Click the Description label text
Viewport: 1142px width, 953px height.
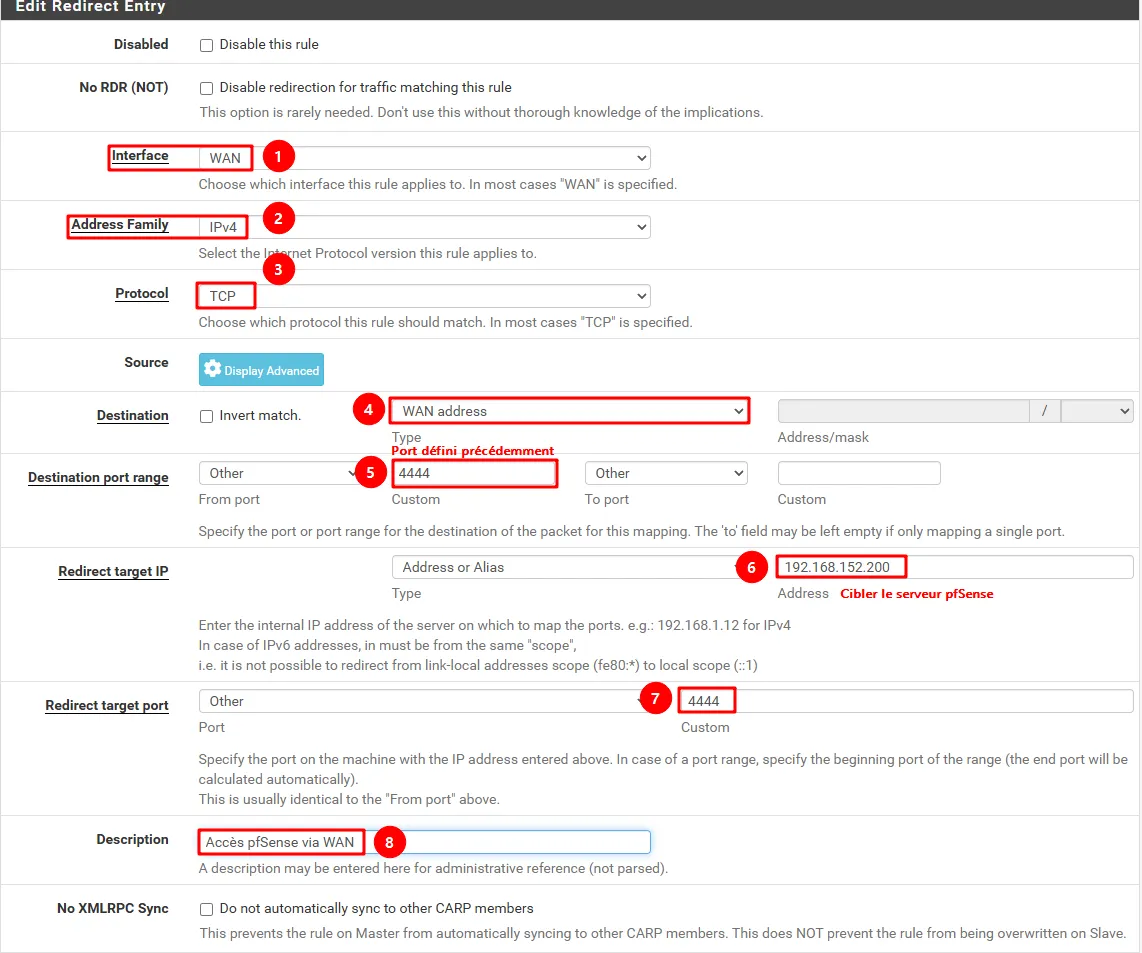[x=133, y=840]
